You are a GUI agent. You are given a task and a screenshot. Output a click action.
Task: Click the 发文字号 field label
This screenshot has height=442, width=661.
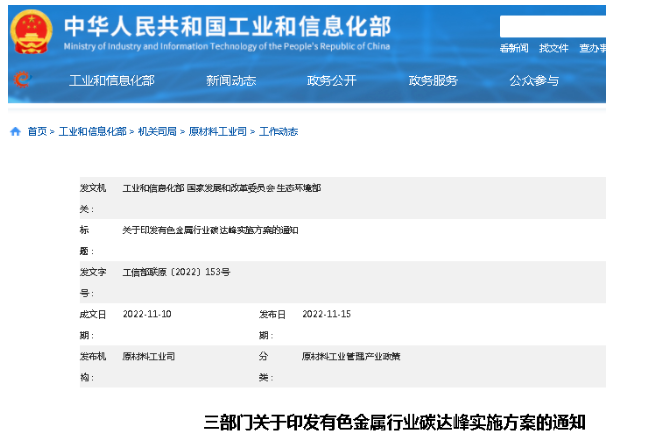93,283
